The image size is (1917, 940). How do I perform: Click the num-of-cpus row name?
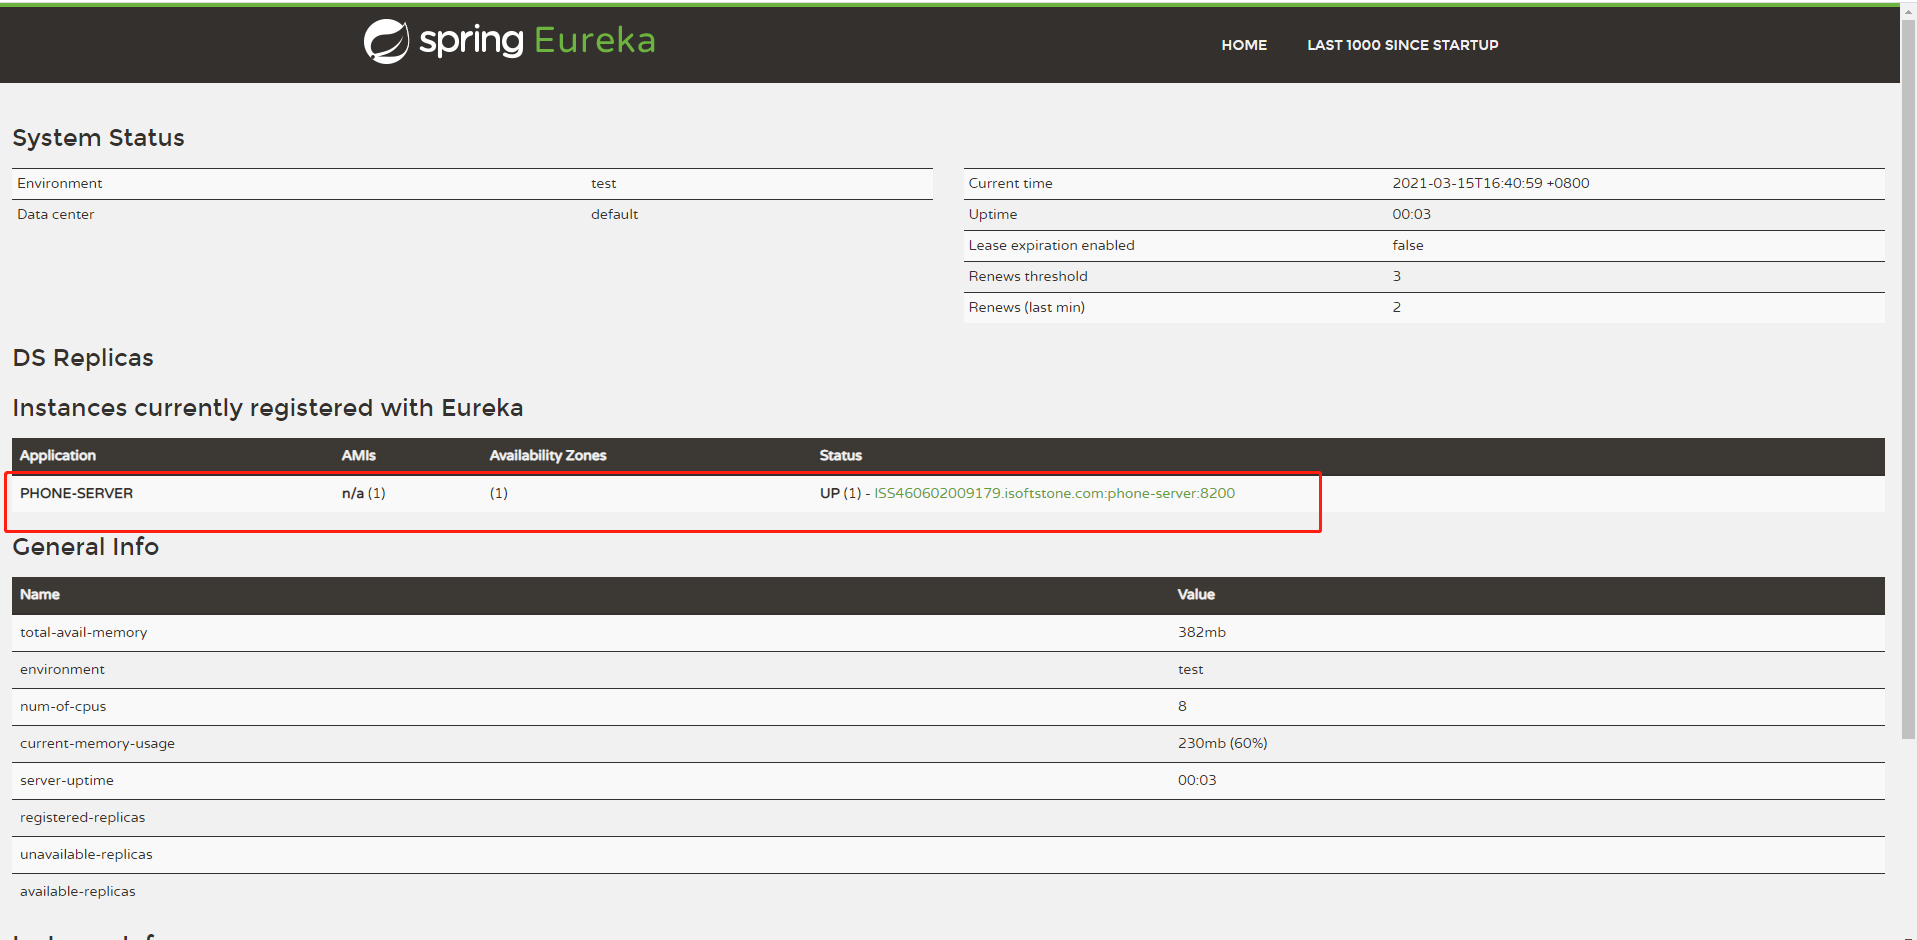tap(63, 706)
